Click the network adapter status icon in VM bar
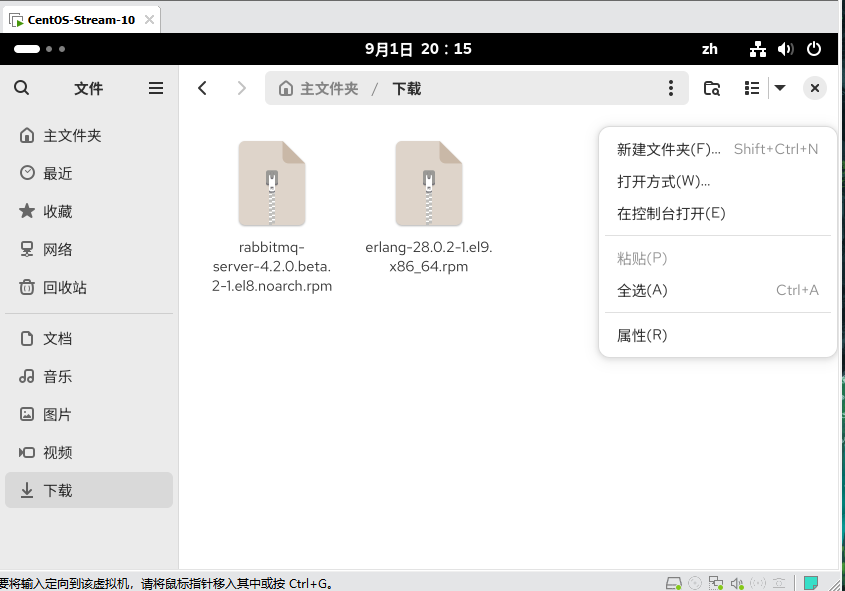845x591 pixels. (x=716, y=583)
